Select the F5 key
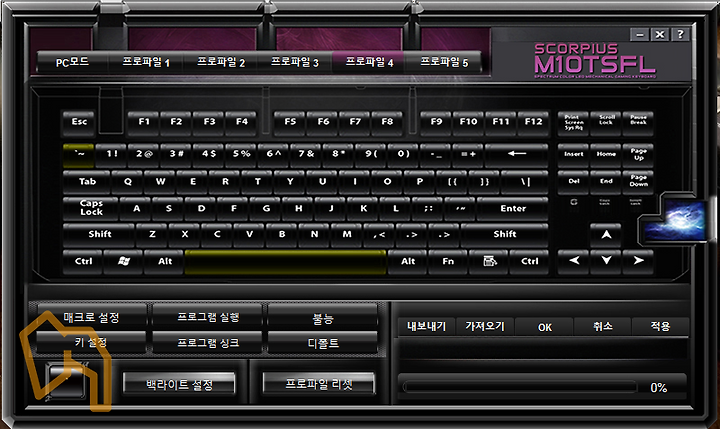Viewport: 720px width, 429px height. click(x=290, y=122)
